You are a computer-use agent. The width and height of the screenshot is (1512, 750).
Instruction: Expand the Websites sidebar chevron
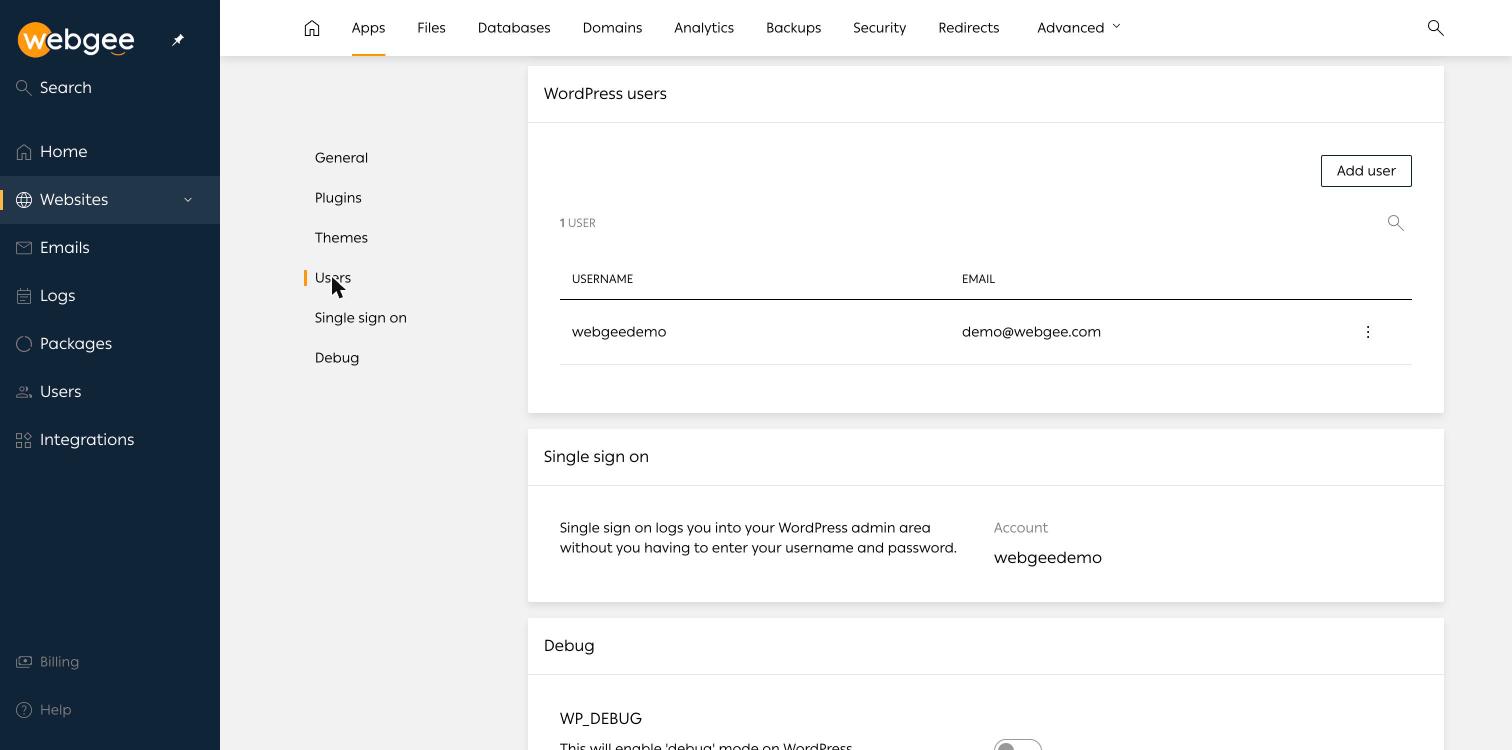click(188, 200)
